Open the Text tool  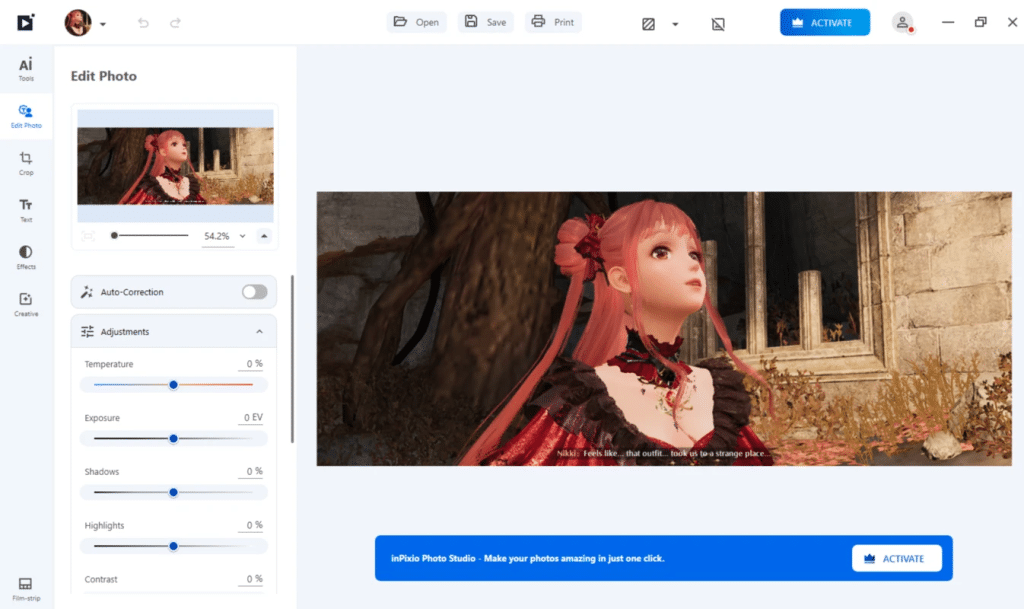coord(25,210)
